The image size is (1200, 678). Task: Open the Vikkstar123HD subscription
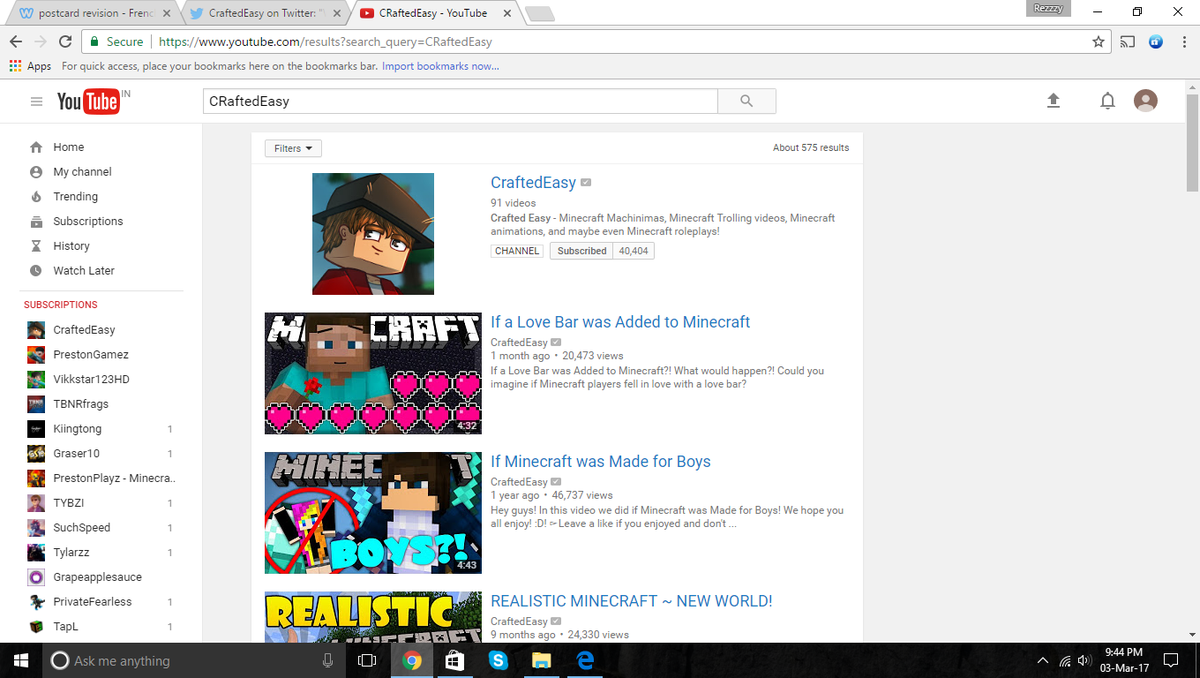(x=91, y=379)
